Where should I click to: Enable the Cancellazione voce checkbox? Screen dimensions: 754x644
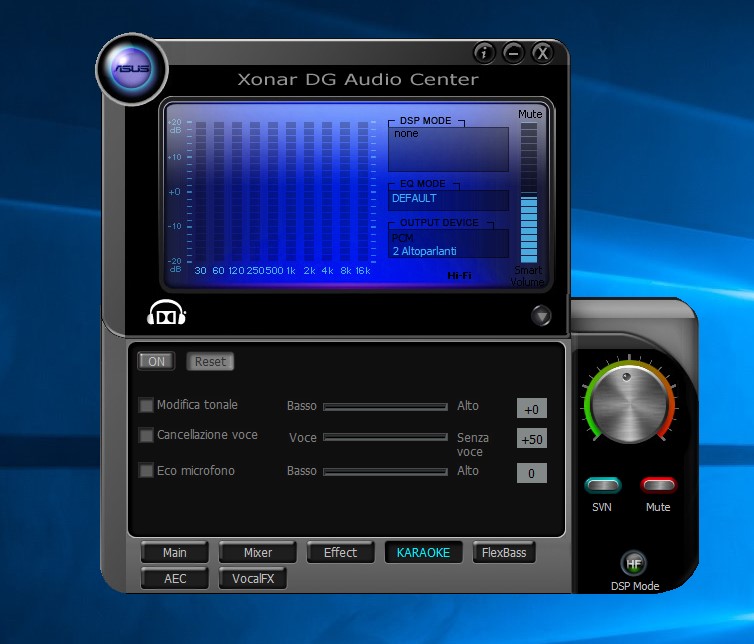tap(146, 435)
